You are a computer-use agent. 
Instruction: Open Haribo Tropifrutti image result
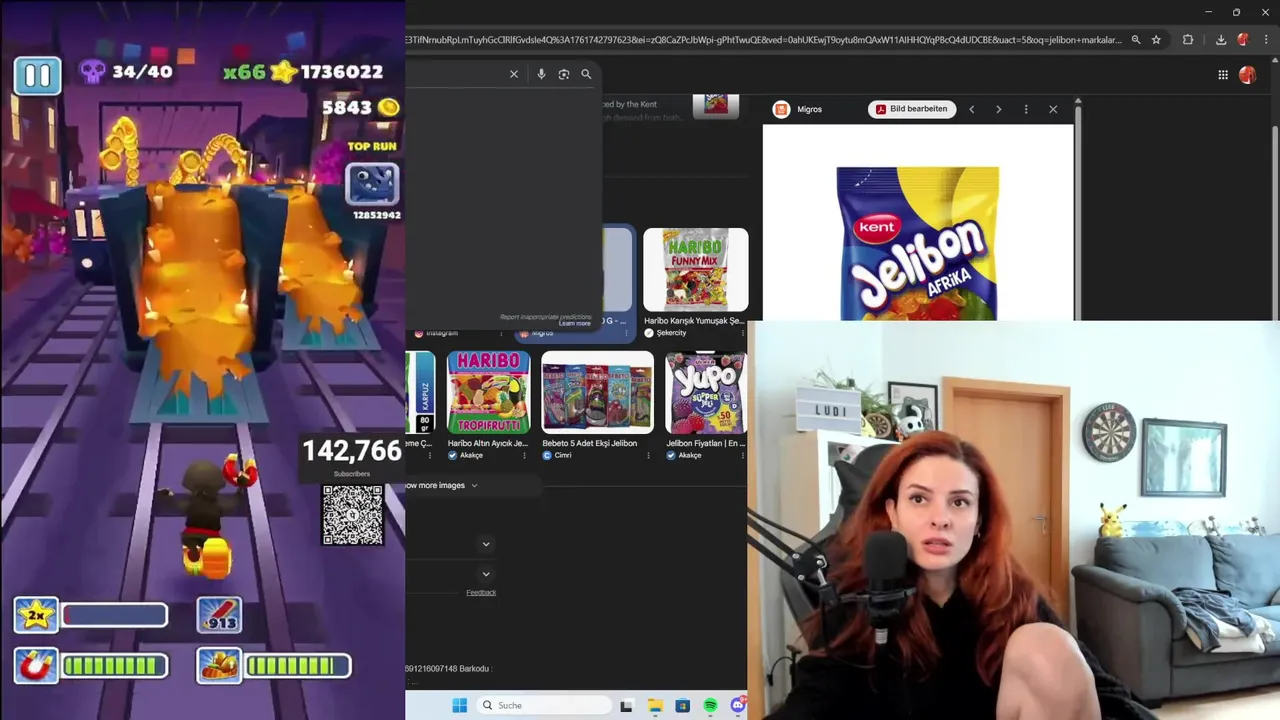click(x=488, y=392)
